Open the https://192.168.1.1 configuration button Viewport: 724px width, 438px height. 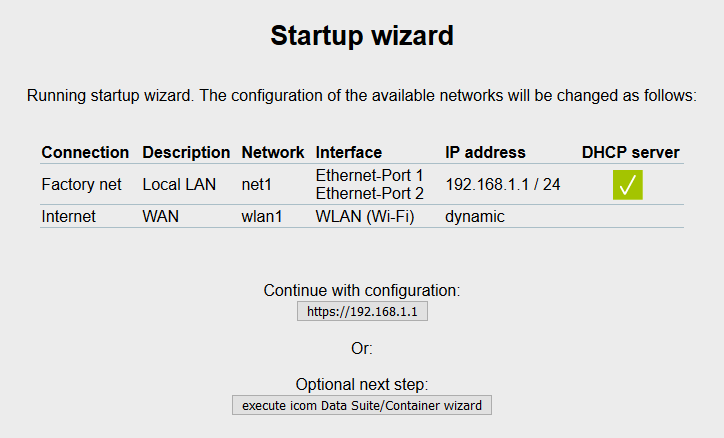tap(362, 311)
